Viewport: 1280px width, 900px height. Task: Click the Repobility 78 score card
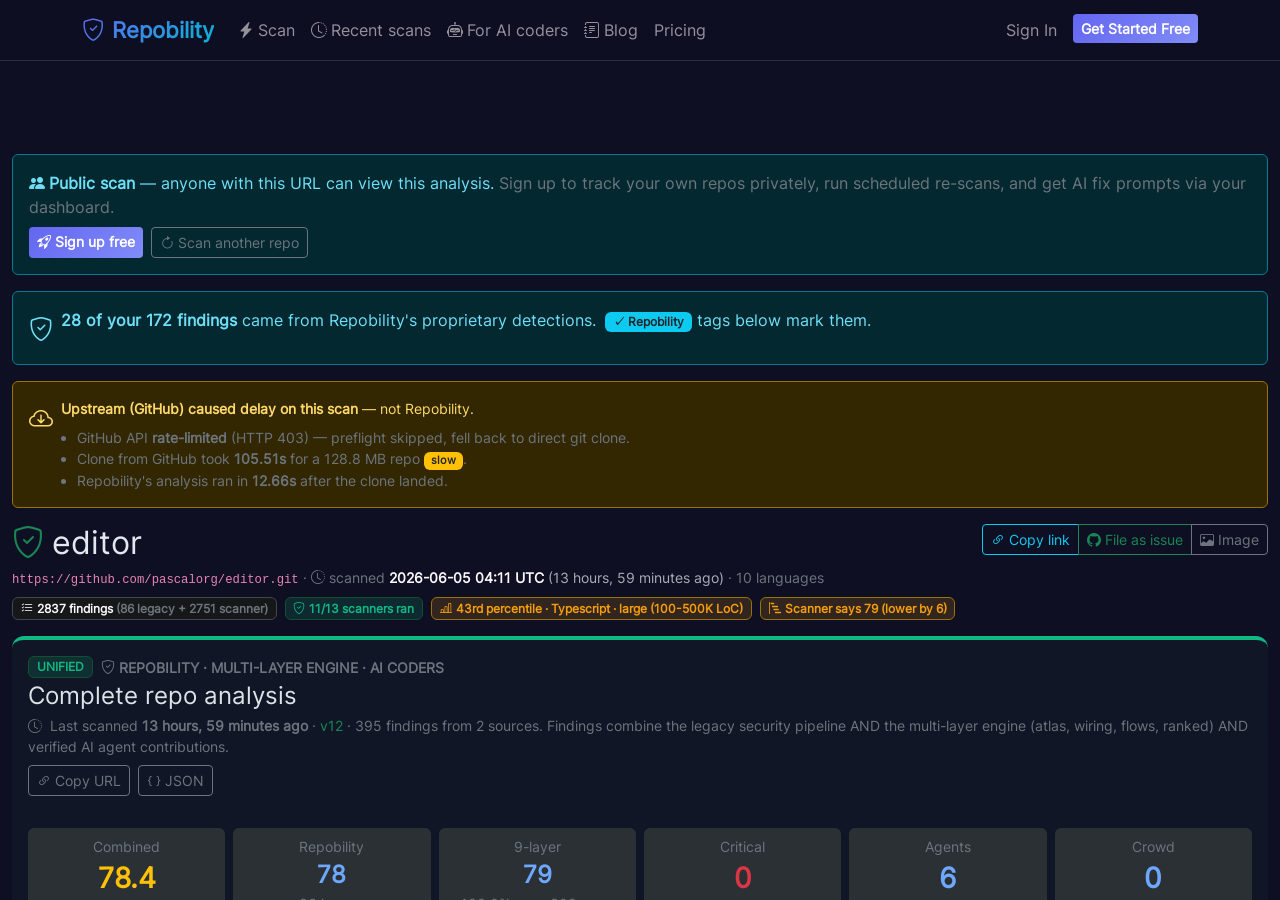click(x=332, y=864)
